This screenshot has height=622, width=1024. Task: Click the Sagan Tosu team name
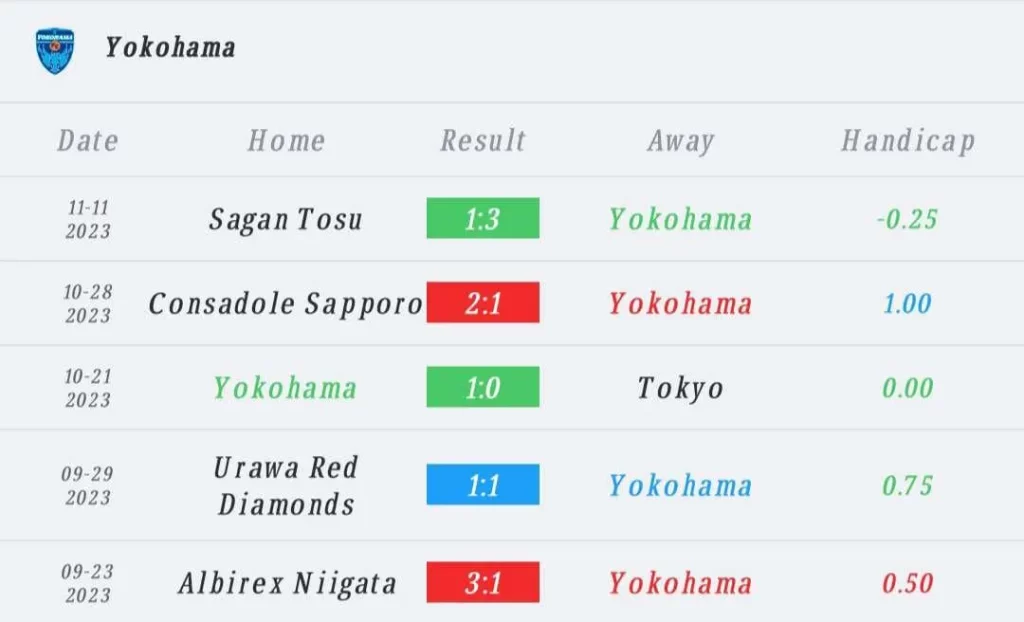tap(285, 220)
